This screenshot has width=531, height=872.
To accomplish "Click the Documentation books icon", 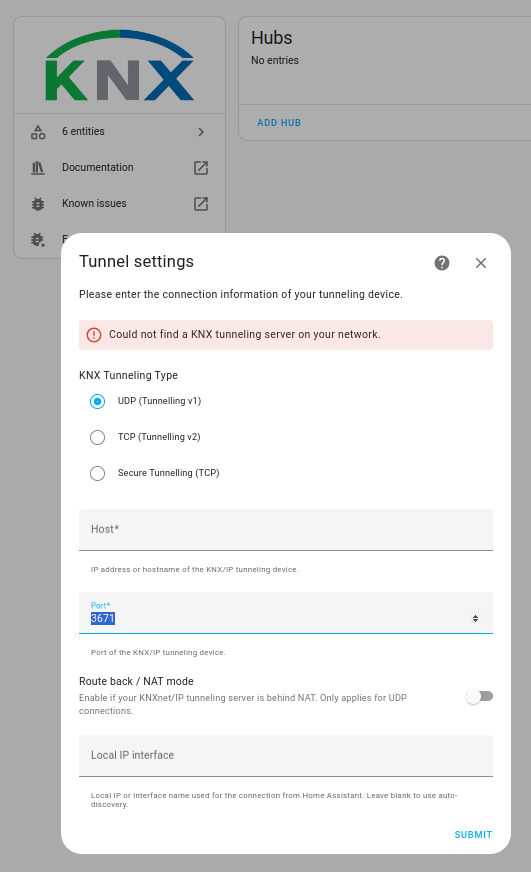I will (x=38, y=167).
